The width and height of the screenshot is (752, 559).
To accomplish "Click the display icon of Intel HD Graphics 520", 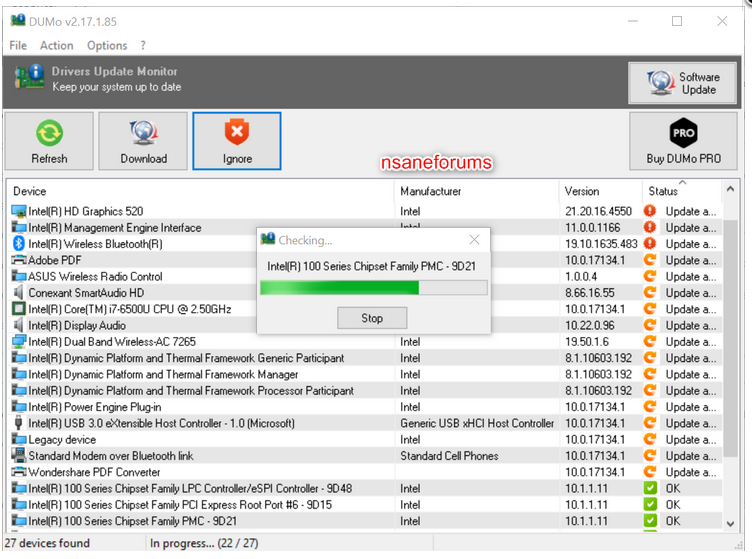I will coord(19,211).
